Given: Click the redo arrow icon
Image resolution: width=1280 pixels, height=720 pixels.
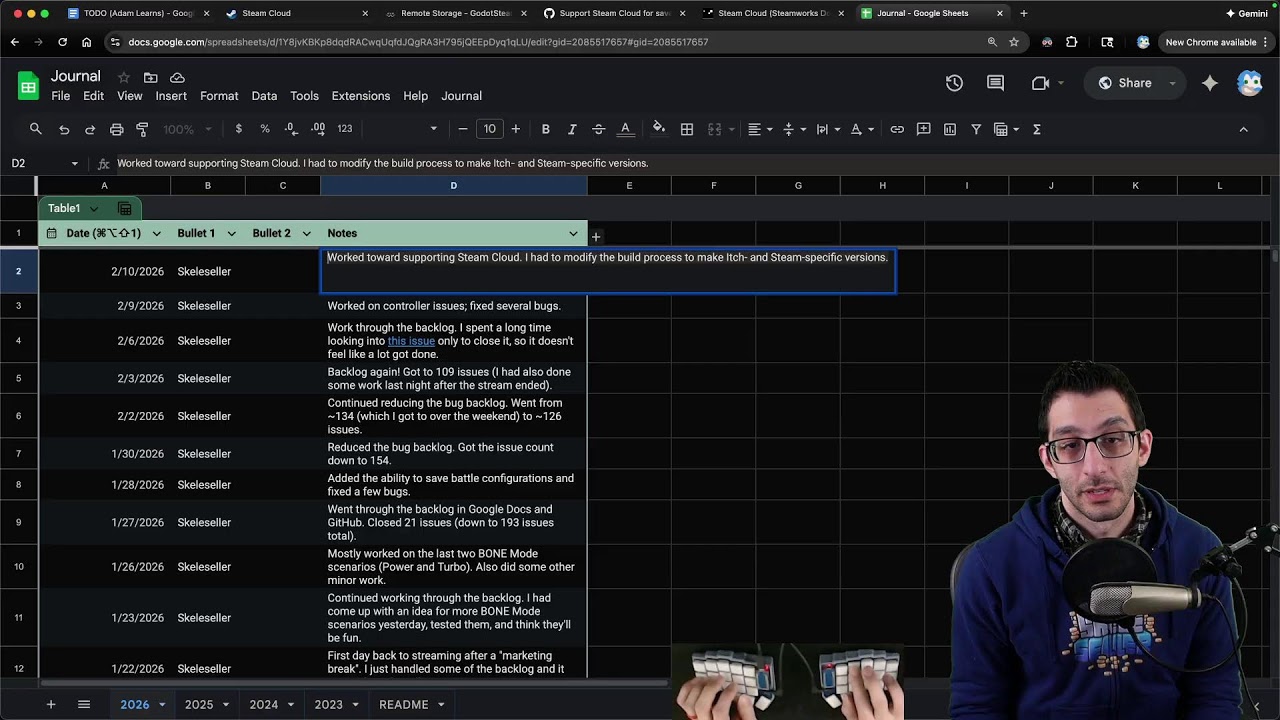Looking at the screenshot, I should click(90, 129).
